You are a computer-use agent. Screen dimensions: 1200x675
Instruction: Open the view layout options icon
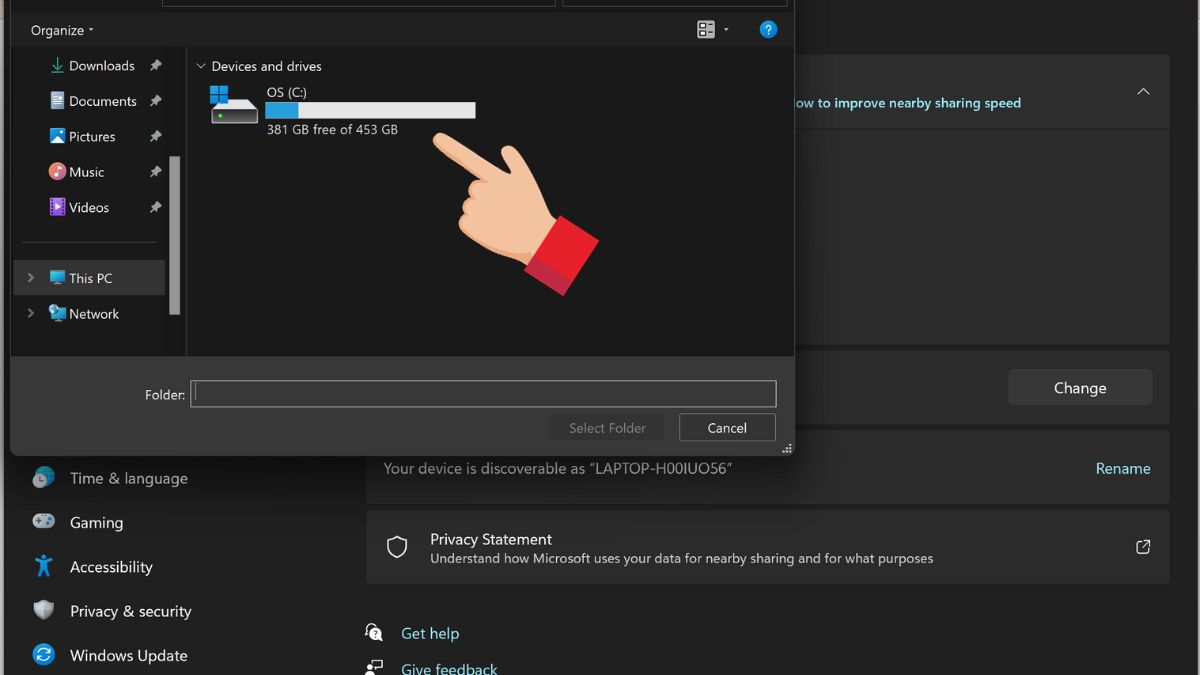706,30
